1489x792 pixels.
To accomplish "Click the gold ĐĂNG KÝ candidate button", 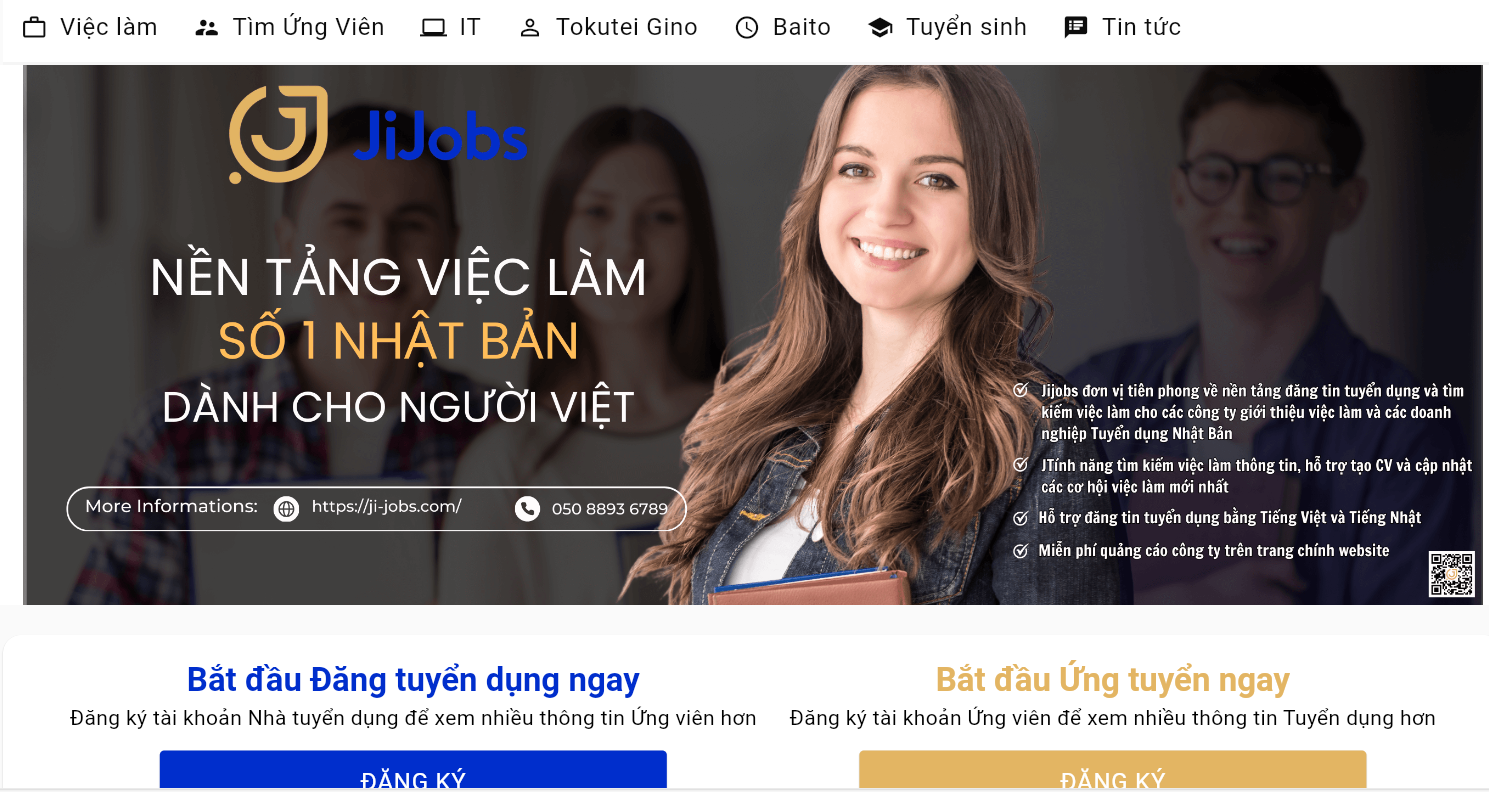I will tap(1113, 770).
